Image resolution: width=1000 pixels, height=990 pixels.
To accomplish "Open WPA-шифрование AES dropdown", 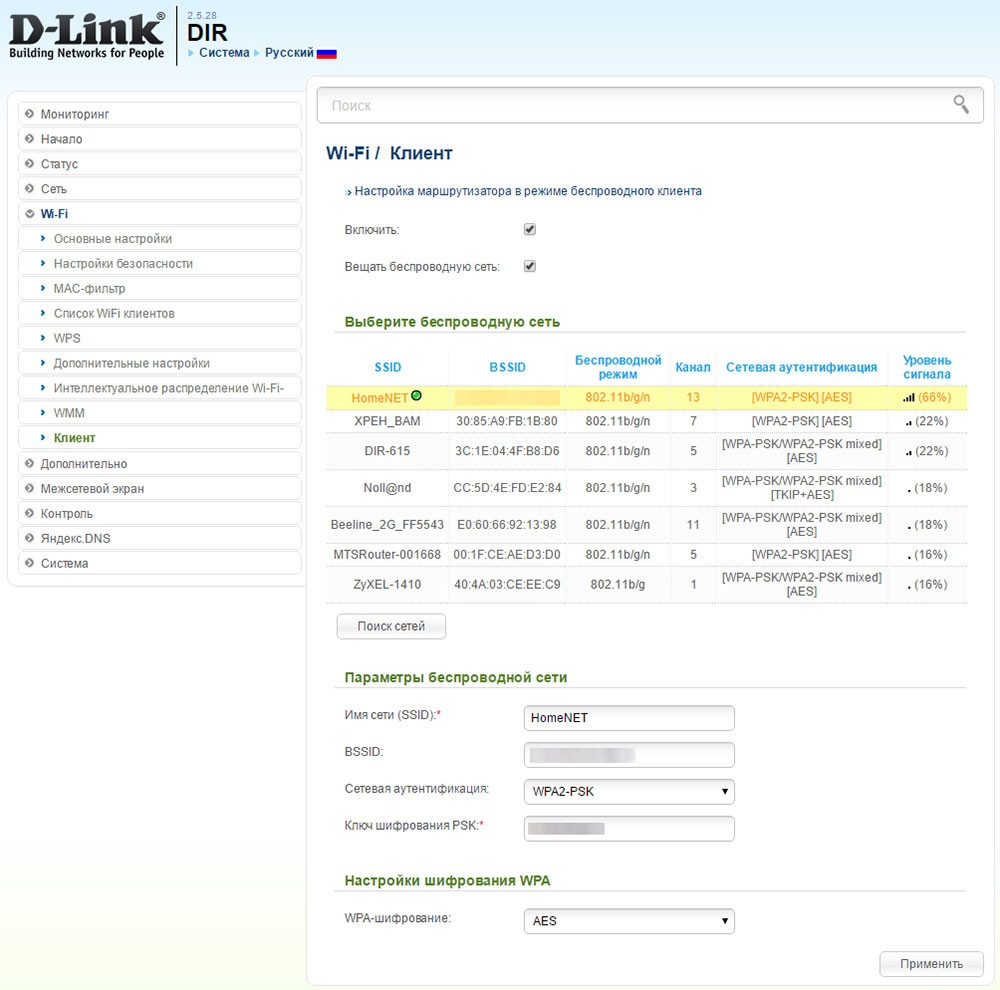I will [x=629, y=921].
